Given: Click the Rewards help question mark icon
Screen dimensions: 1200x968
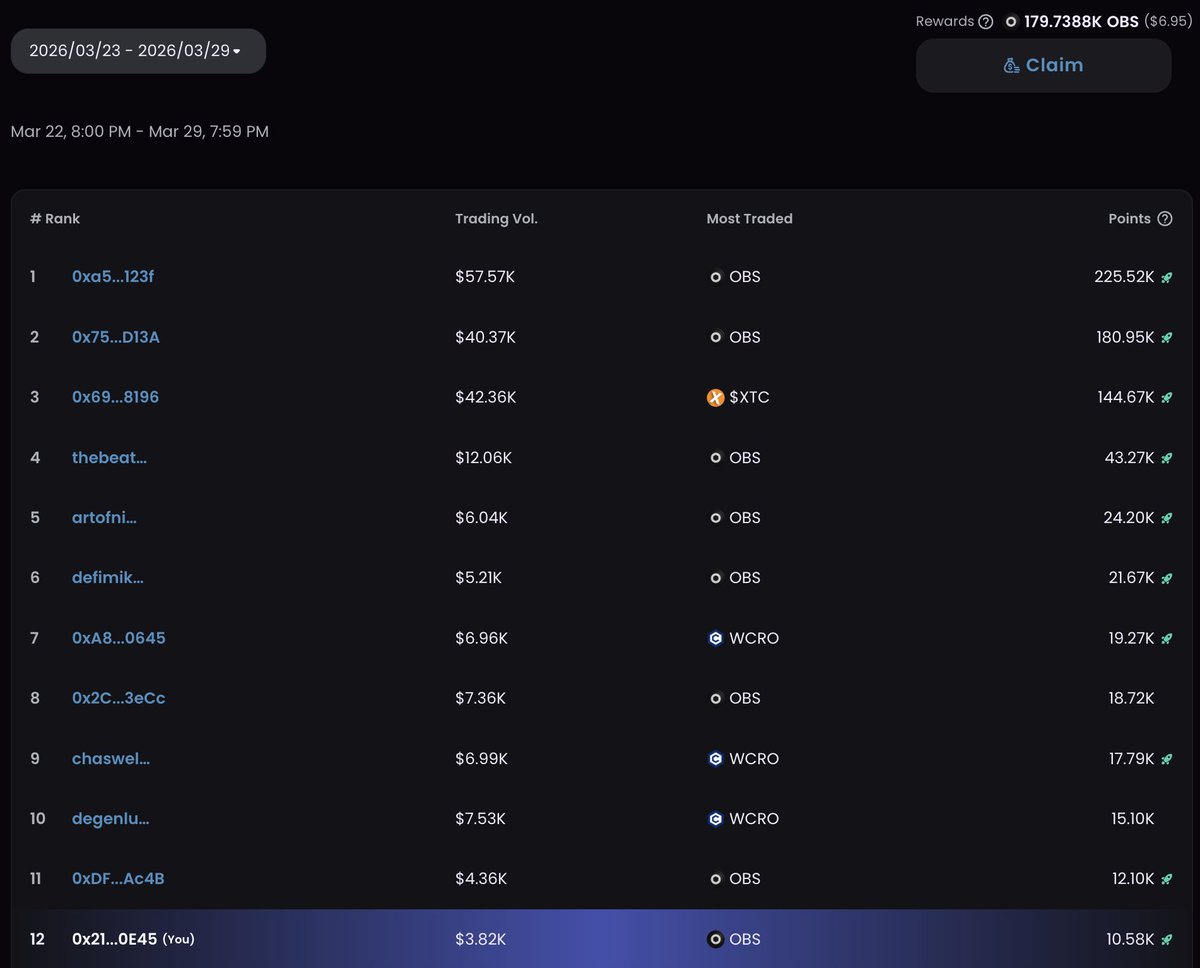Looking at the screenshot, I should 986,21.
